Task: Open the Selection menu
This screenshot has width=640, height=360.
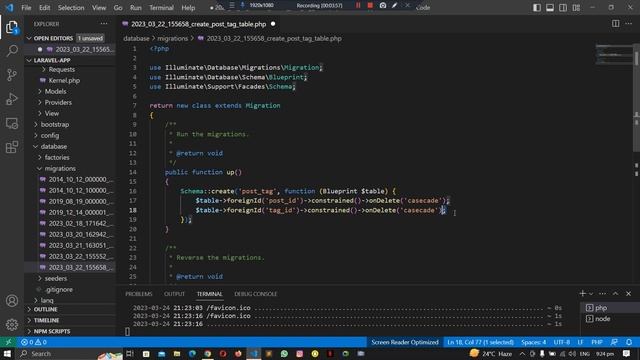Action: pyautogui.click(x=71, y=7)
